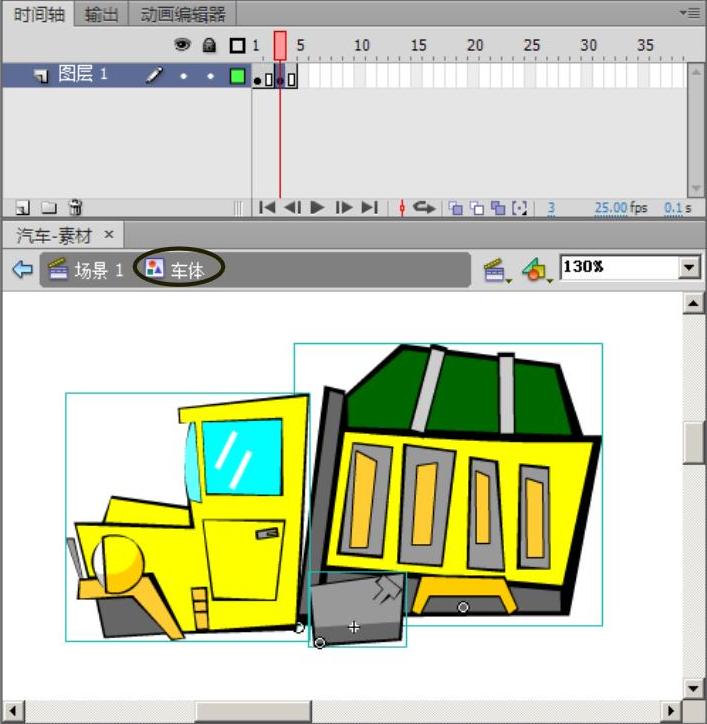Open the edit scene dropdown
The image size is (707, 724).
pyautogui.click(x=497, y=270)
